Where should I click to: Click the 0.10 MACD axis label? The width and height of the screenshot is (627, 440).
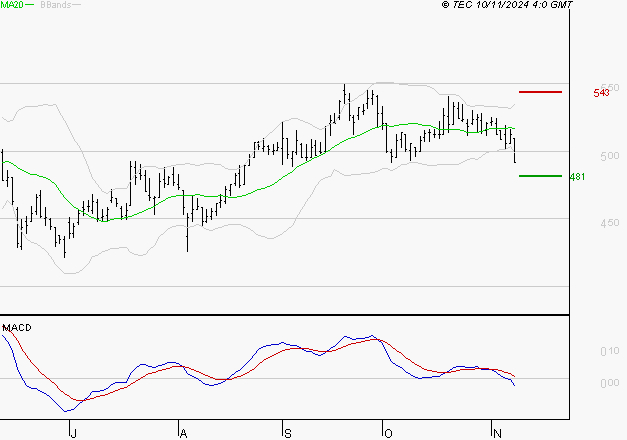(609, 351)
